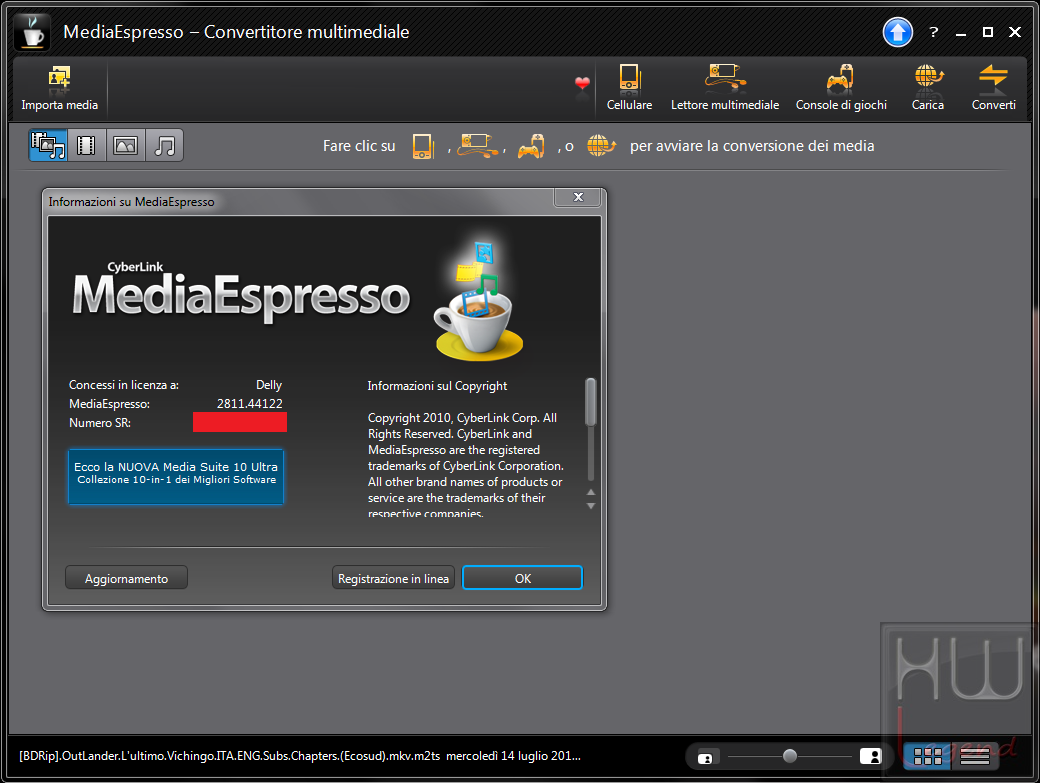Click the globe icon in instruction line
The image size is (1040, 783).
click(x=601, y=145)
